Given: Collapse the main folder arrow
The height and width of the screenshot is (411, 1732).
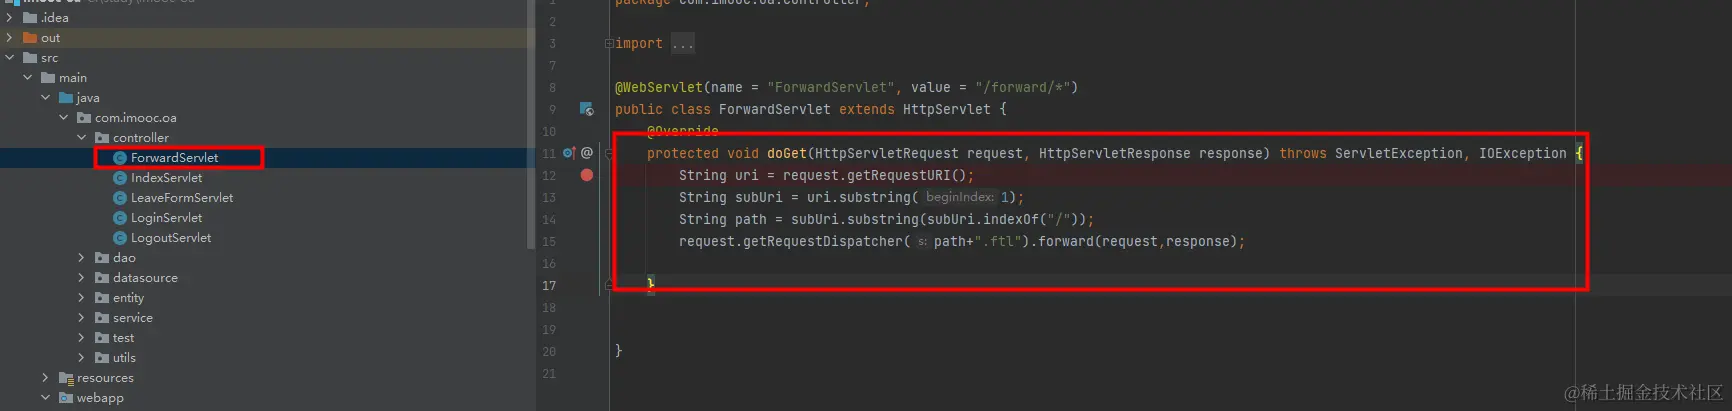Looking at the screenshot, I should [x=27, y=78].
